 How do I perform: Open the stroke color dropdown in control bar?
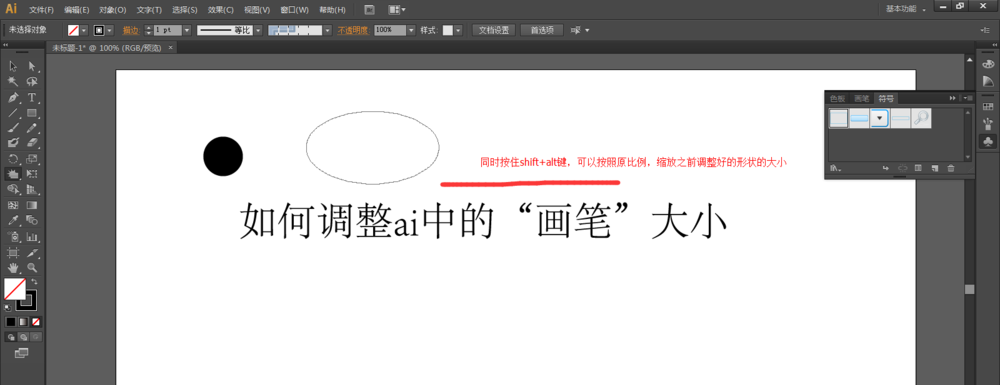click(x=110, y=30)
